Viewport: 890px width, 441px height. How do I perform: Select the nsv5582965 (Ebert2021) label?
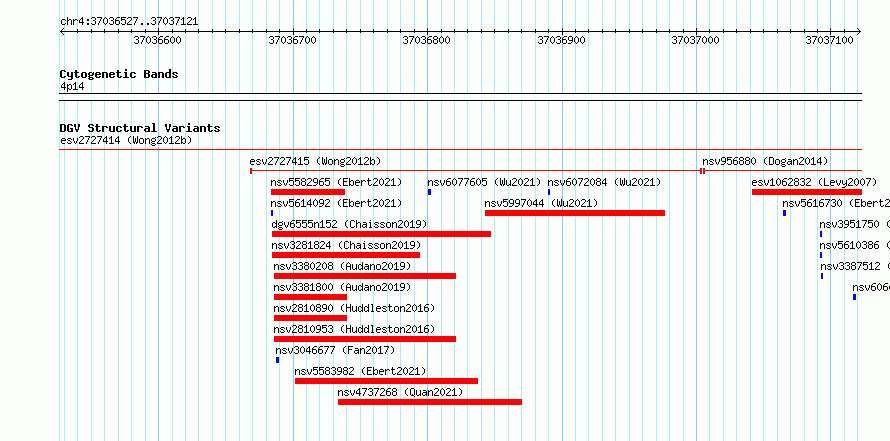[x=336, y=182]
